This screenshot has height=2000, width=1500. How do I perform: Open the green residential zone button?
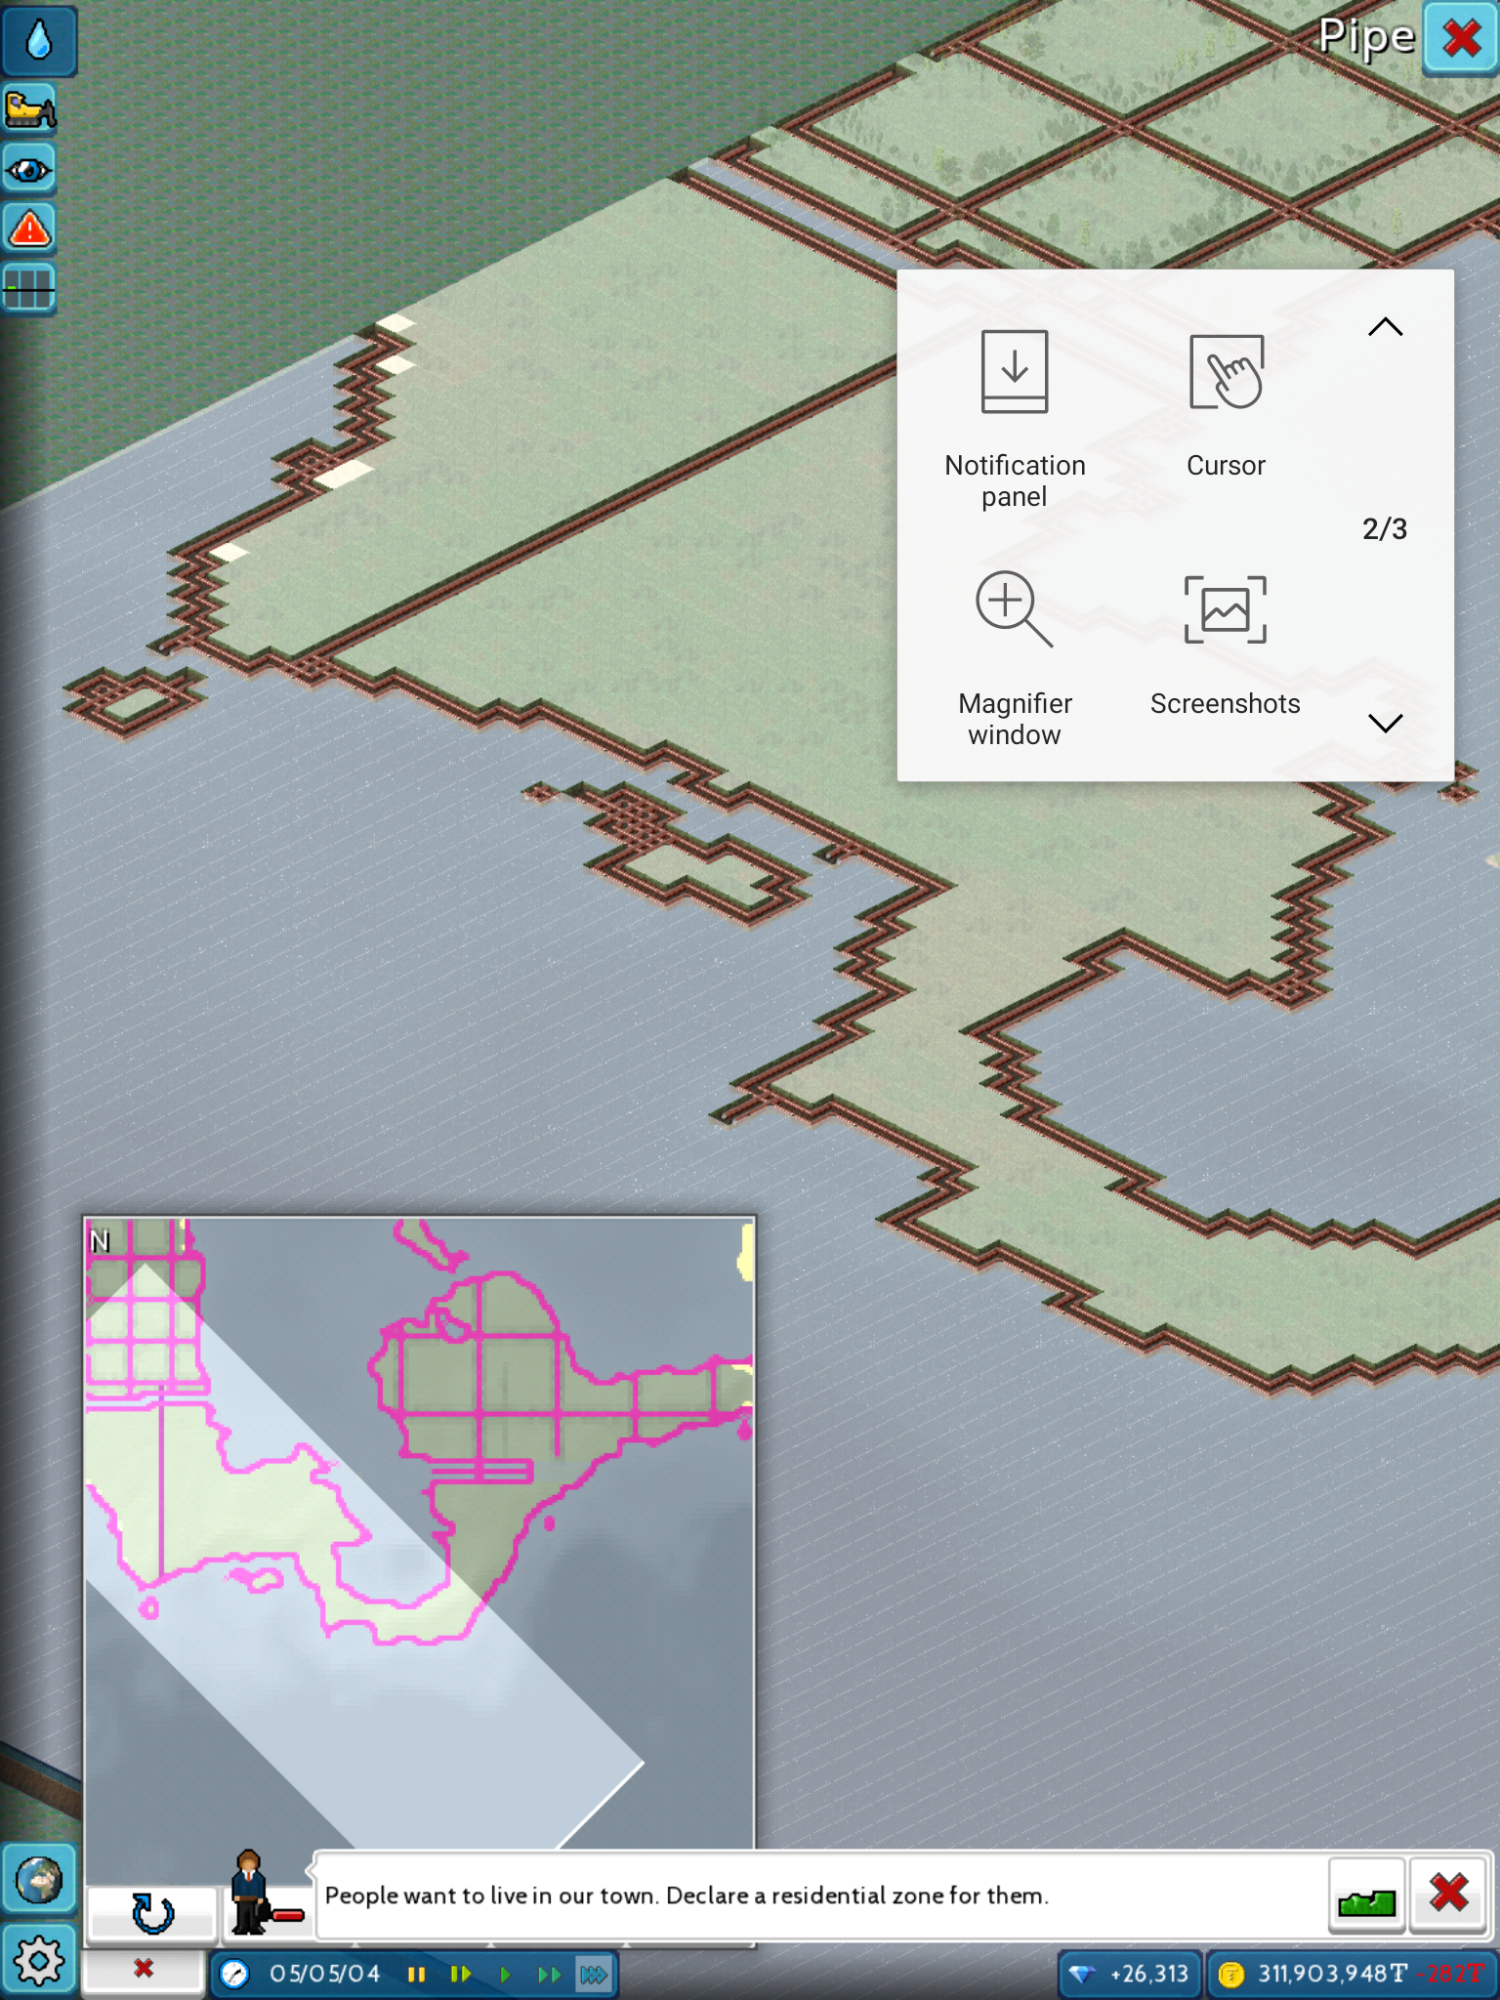click(x=1367, y=1895)
